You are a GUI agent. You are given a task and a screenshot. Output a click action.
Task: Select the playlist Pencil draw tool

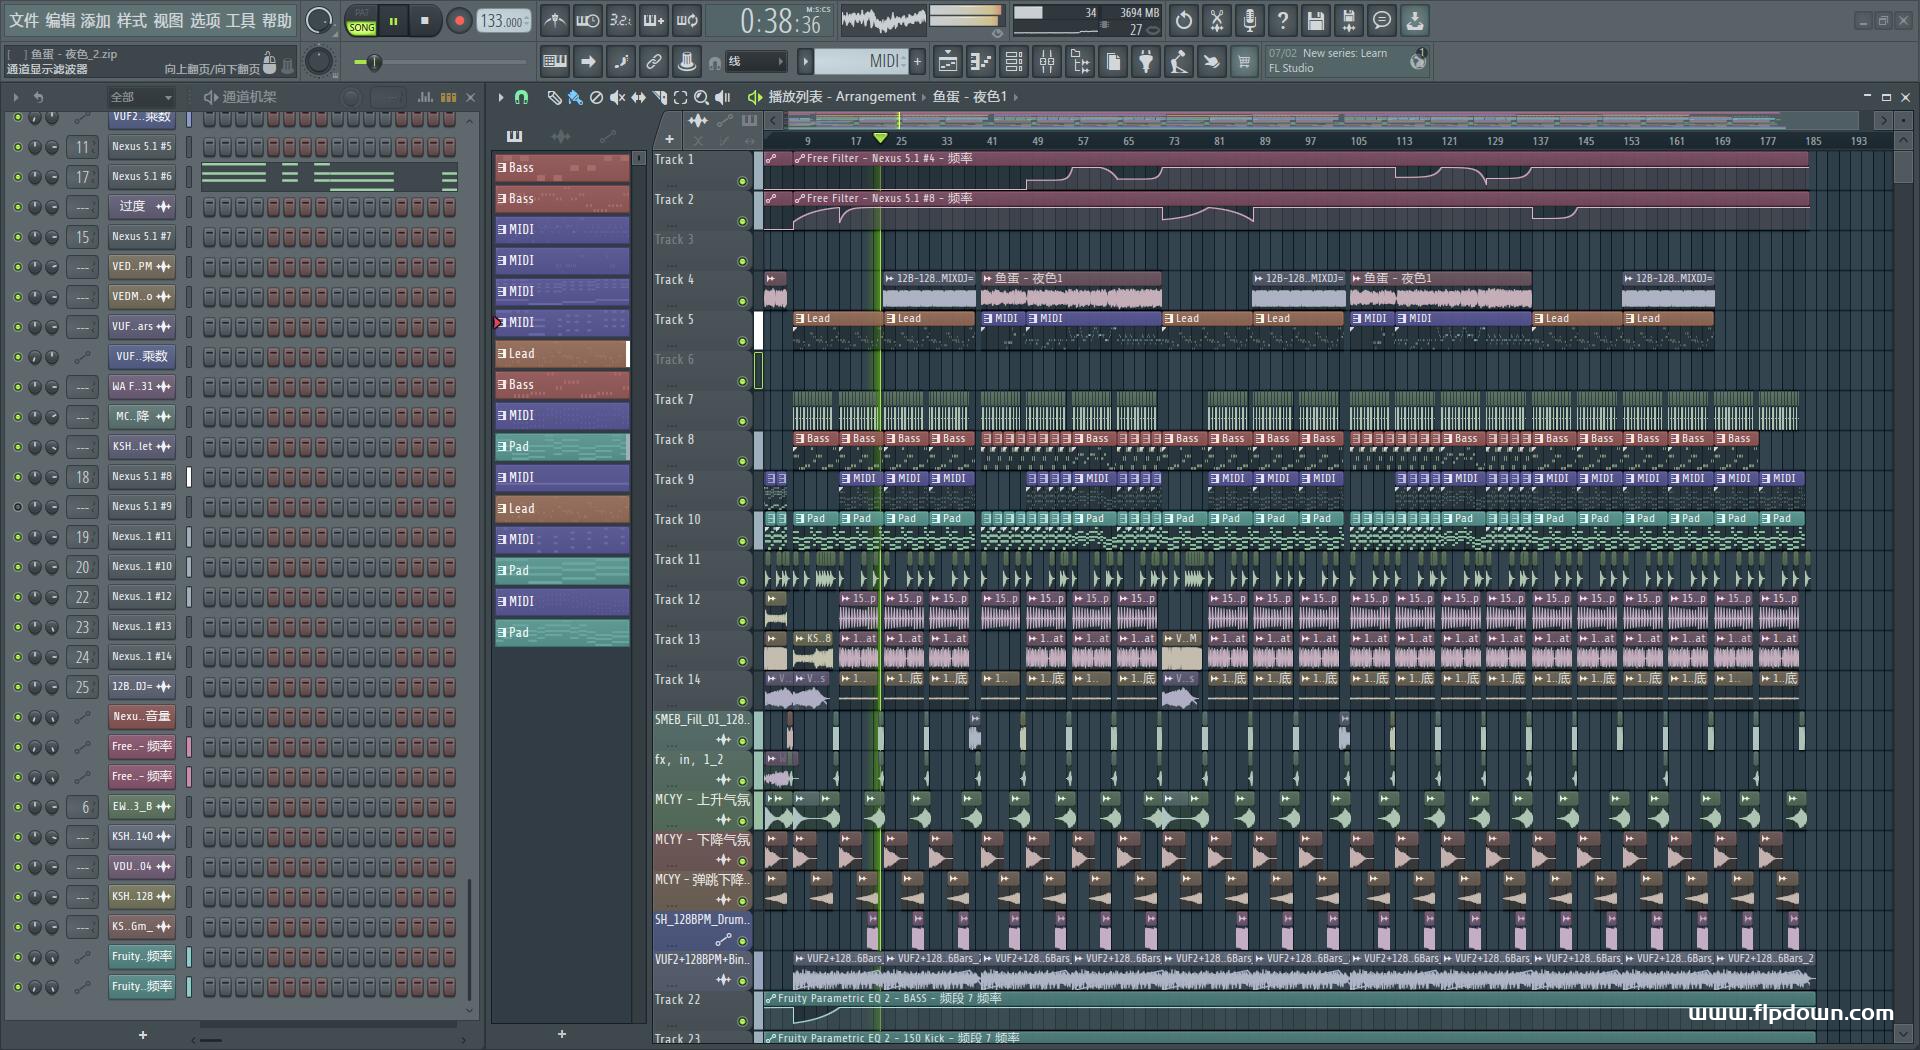pyautogui.click(x=554, y=97)
